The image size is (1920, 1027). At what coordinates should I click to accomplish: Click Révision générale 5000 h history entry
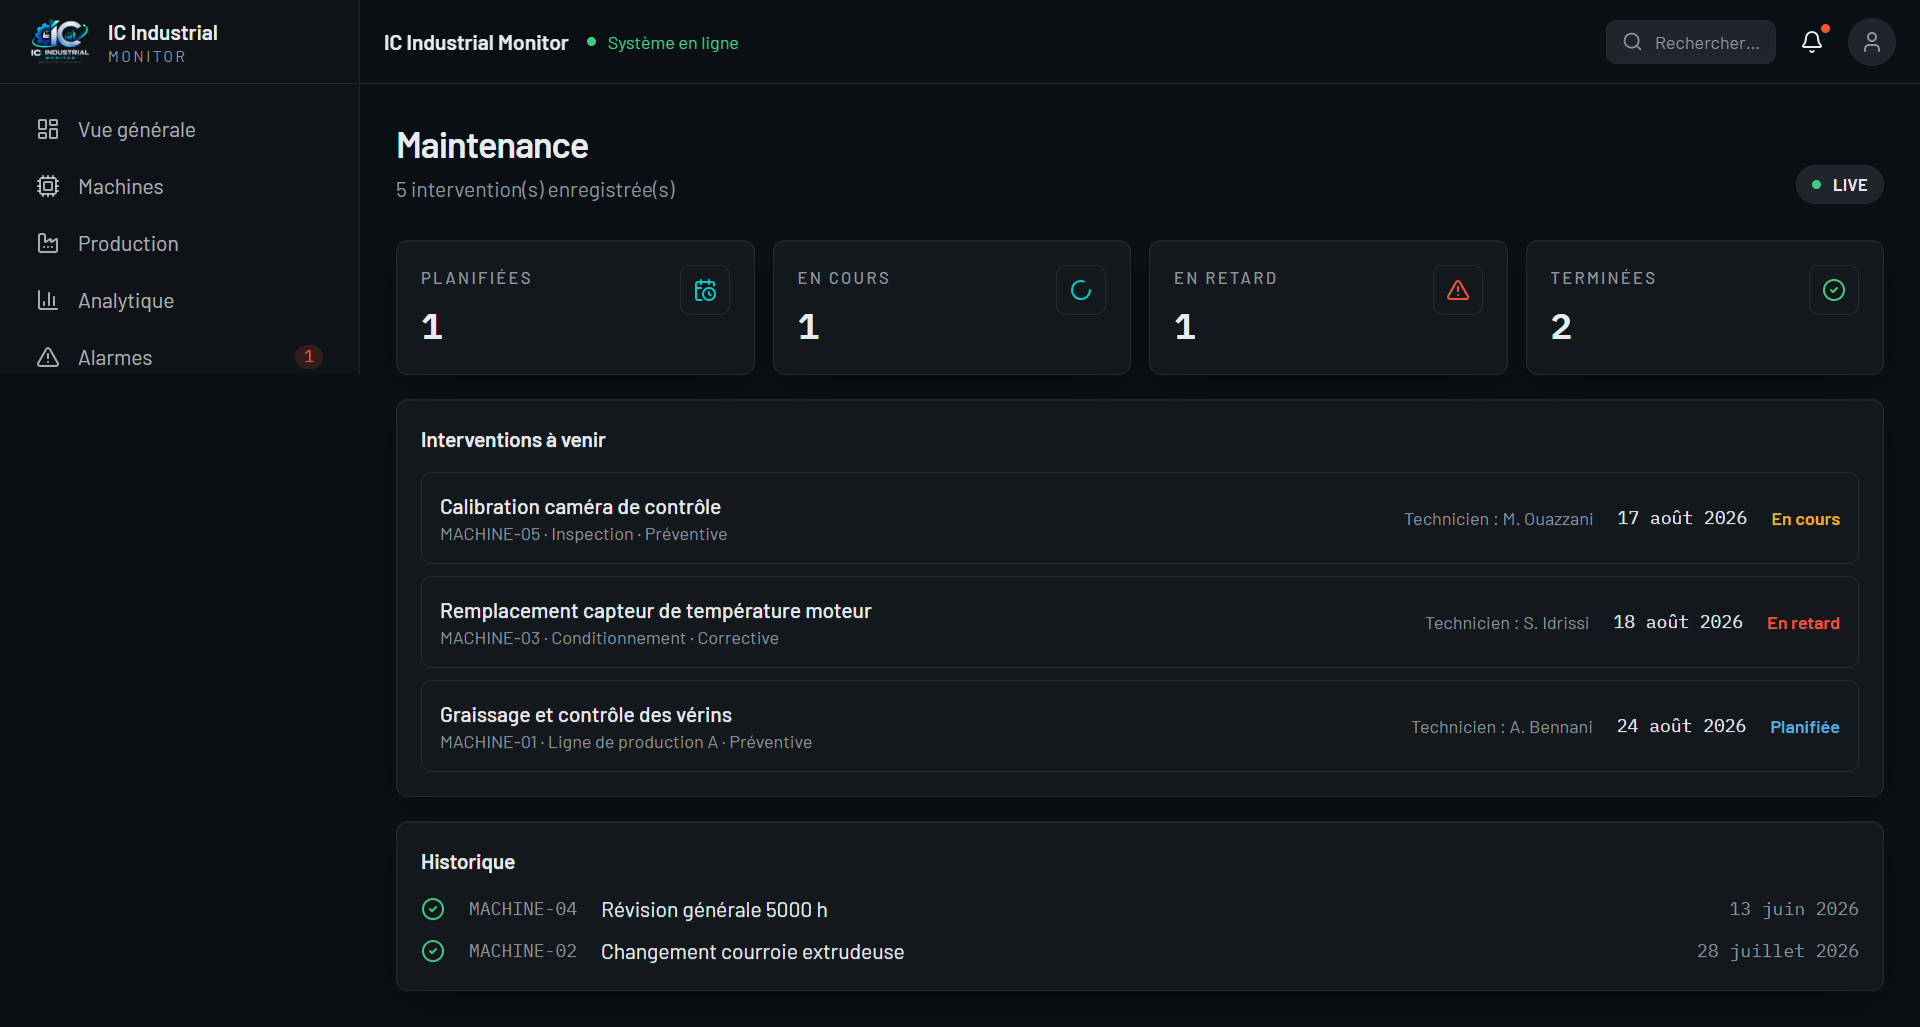point(714,910)
